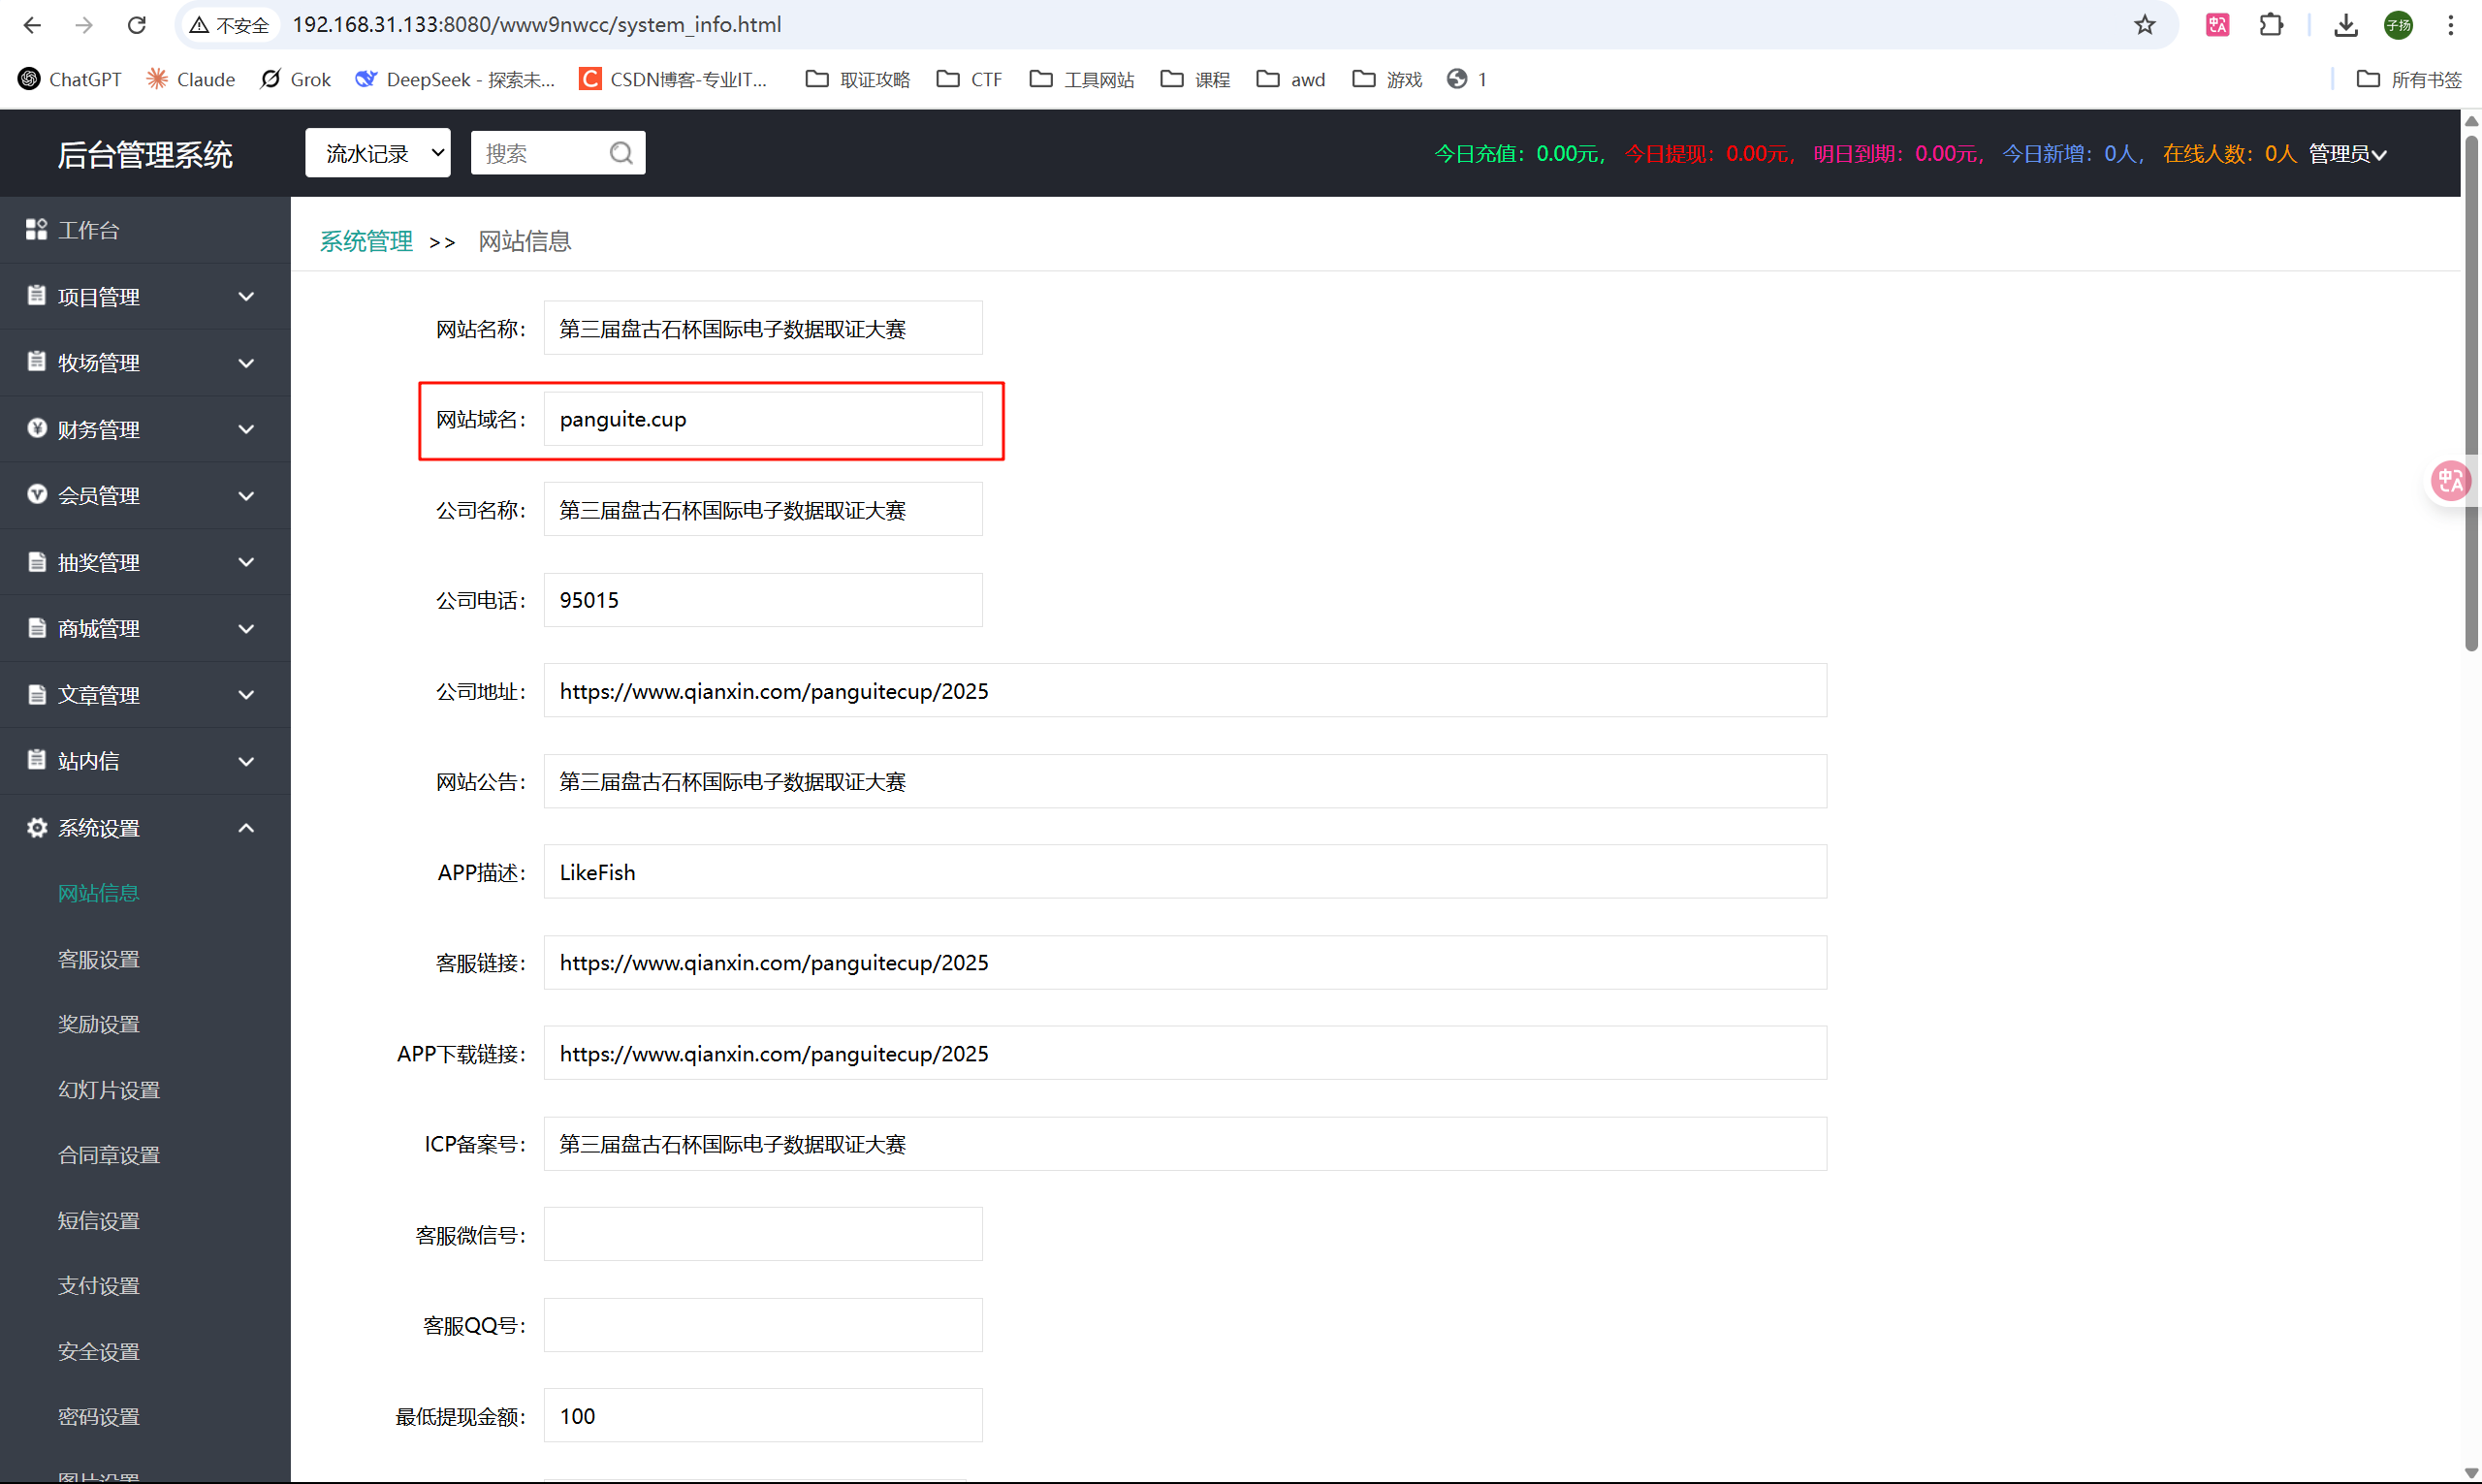The height and width of the screenshot is (1484, 2482).
Task: Open the CSDN博客 bookmark
Action: pos(674,79)
